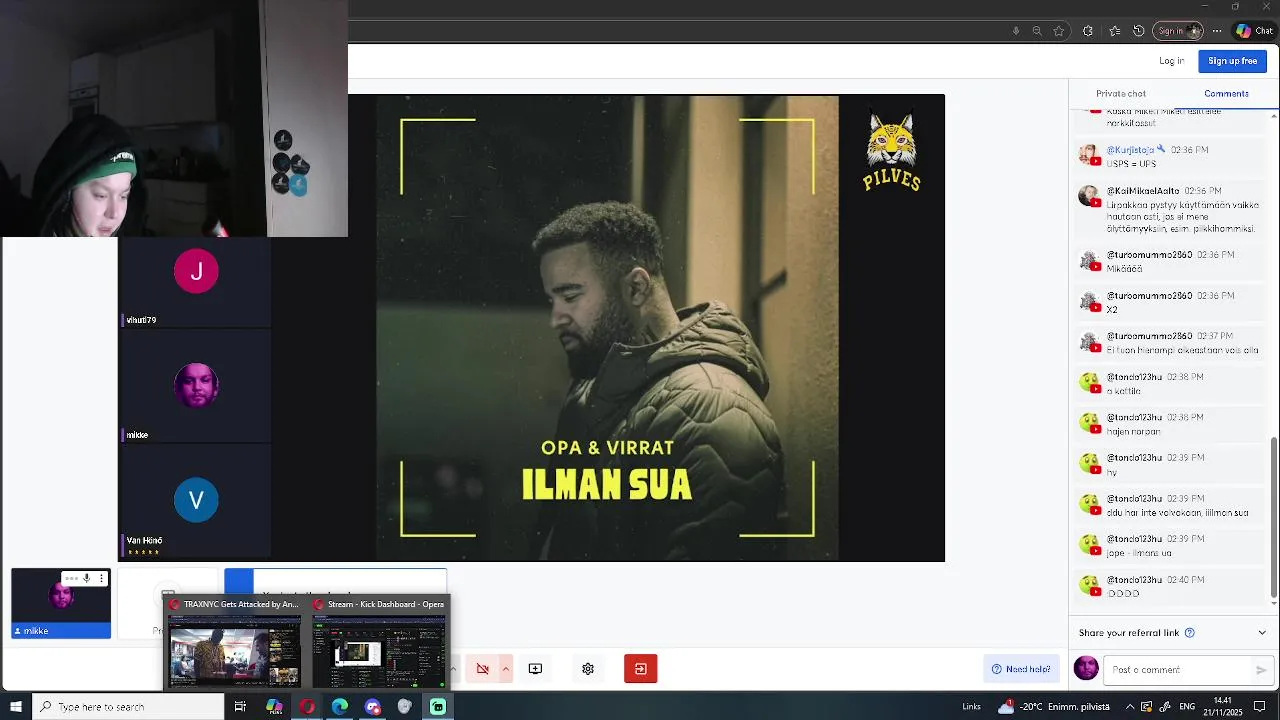This screenshot has height=720, width=1280.
Task: Click the red leave studio button
Action: click(x=641, y=669)
